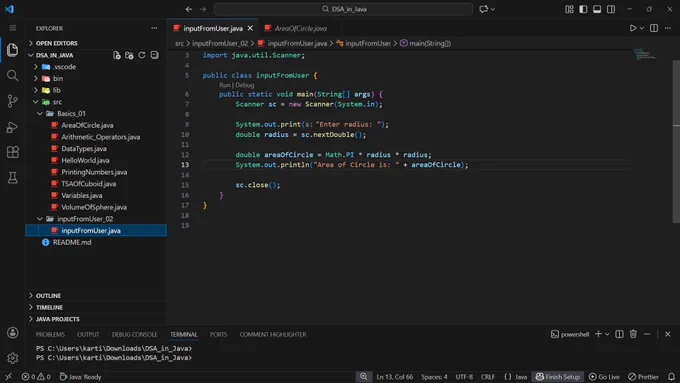Click New Folder icon in explorer
Image resolution: width=680 pixels, height=383 pixels.
(x=129, y=55)
